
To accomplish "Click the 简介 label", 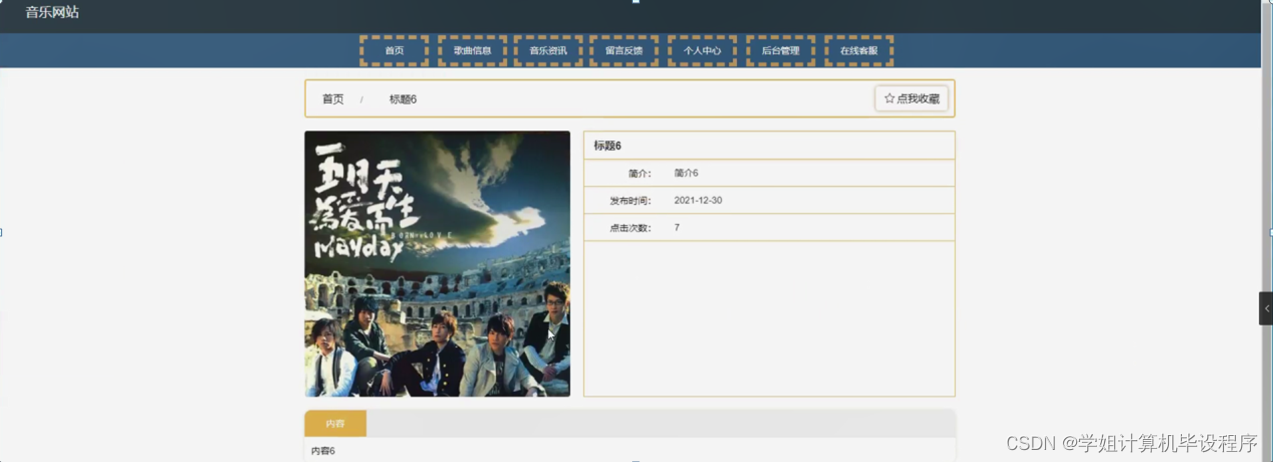I will point(639,174).
